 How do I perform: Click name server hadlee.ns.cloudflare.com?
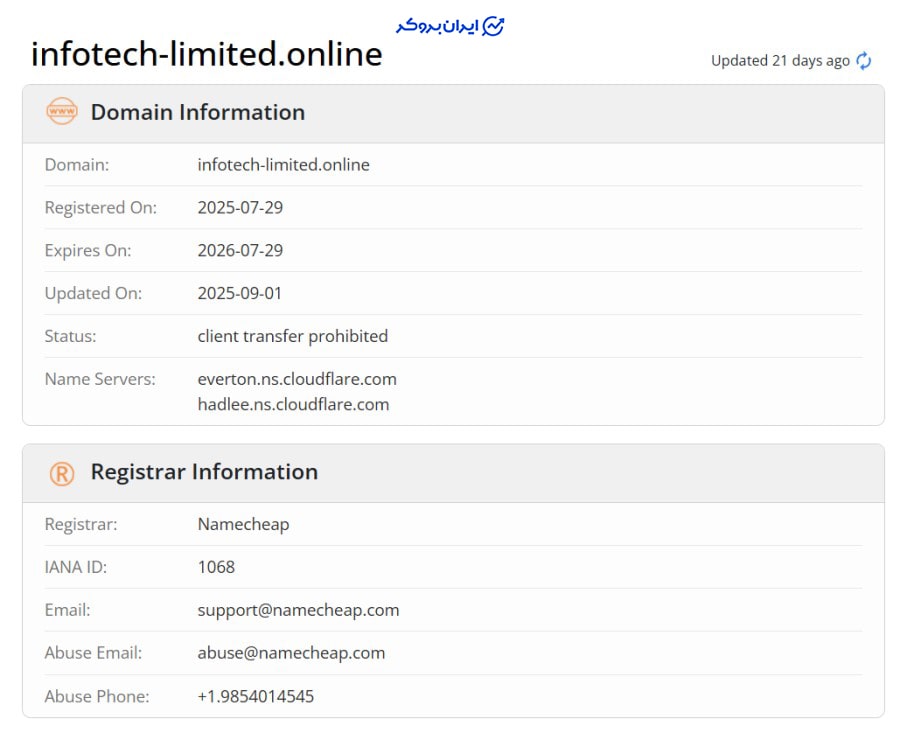tap(293, 404)
